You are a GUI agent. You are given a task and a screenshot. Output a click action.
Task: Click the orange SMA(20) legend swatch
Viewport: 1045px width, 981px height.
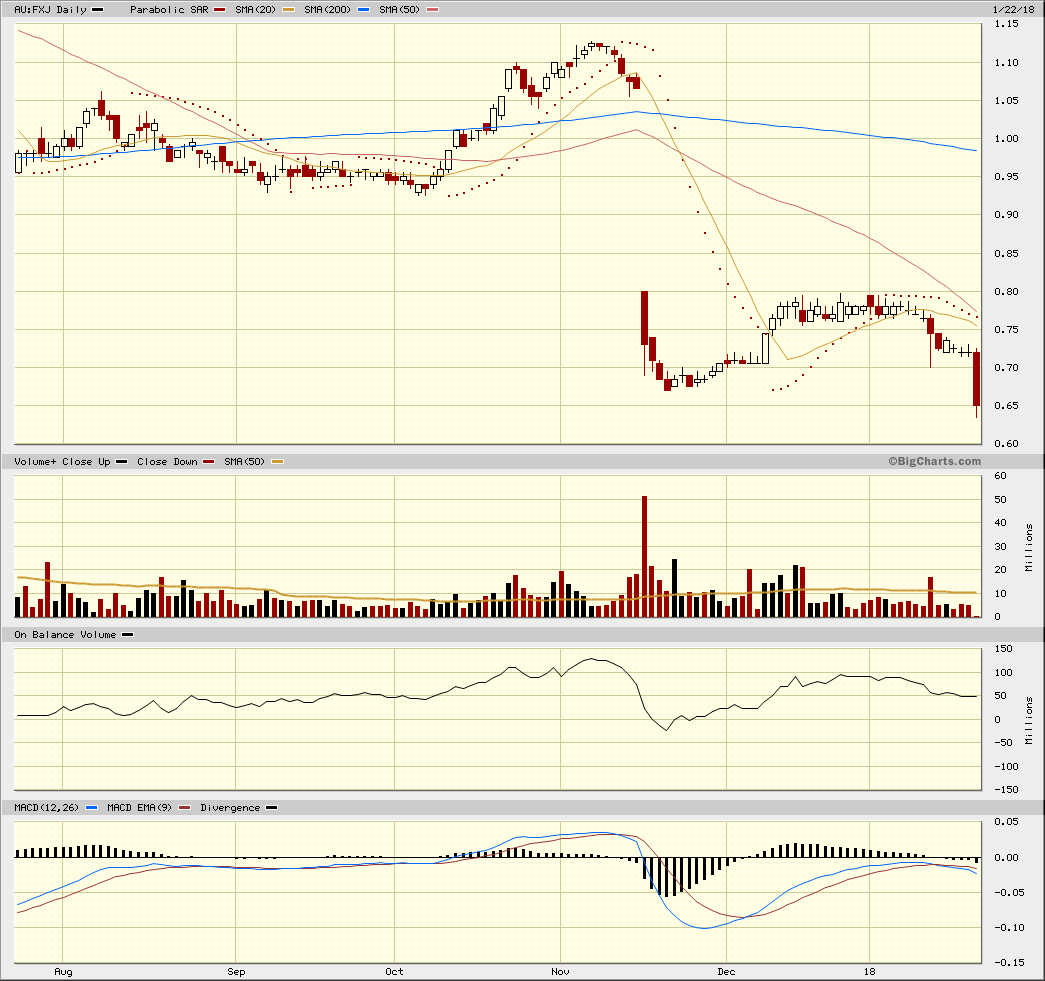(x=288, y=9)
